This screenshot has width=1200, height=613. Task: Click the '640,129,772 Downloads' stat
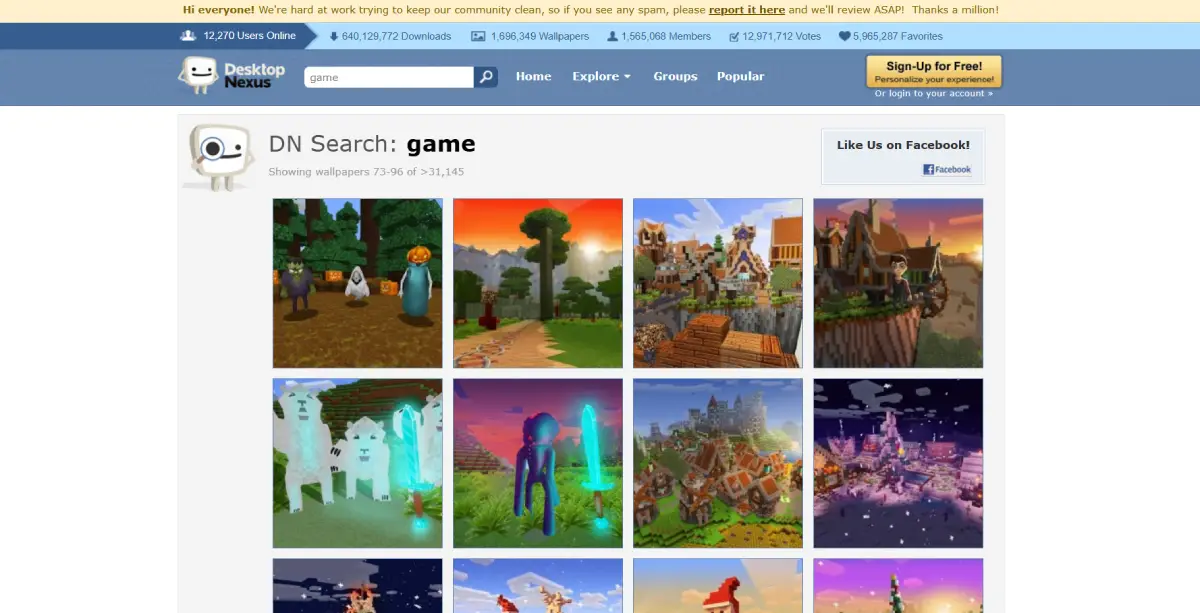[x=396, y=36]
